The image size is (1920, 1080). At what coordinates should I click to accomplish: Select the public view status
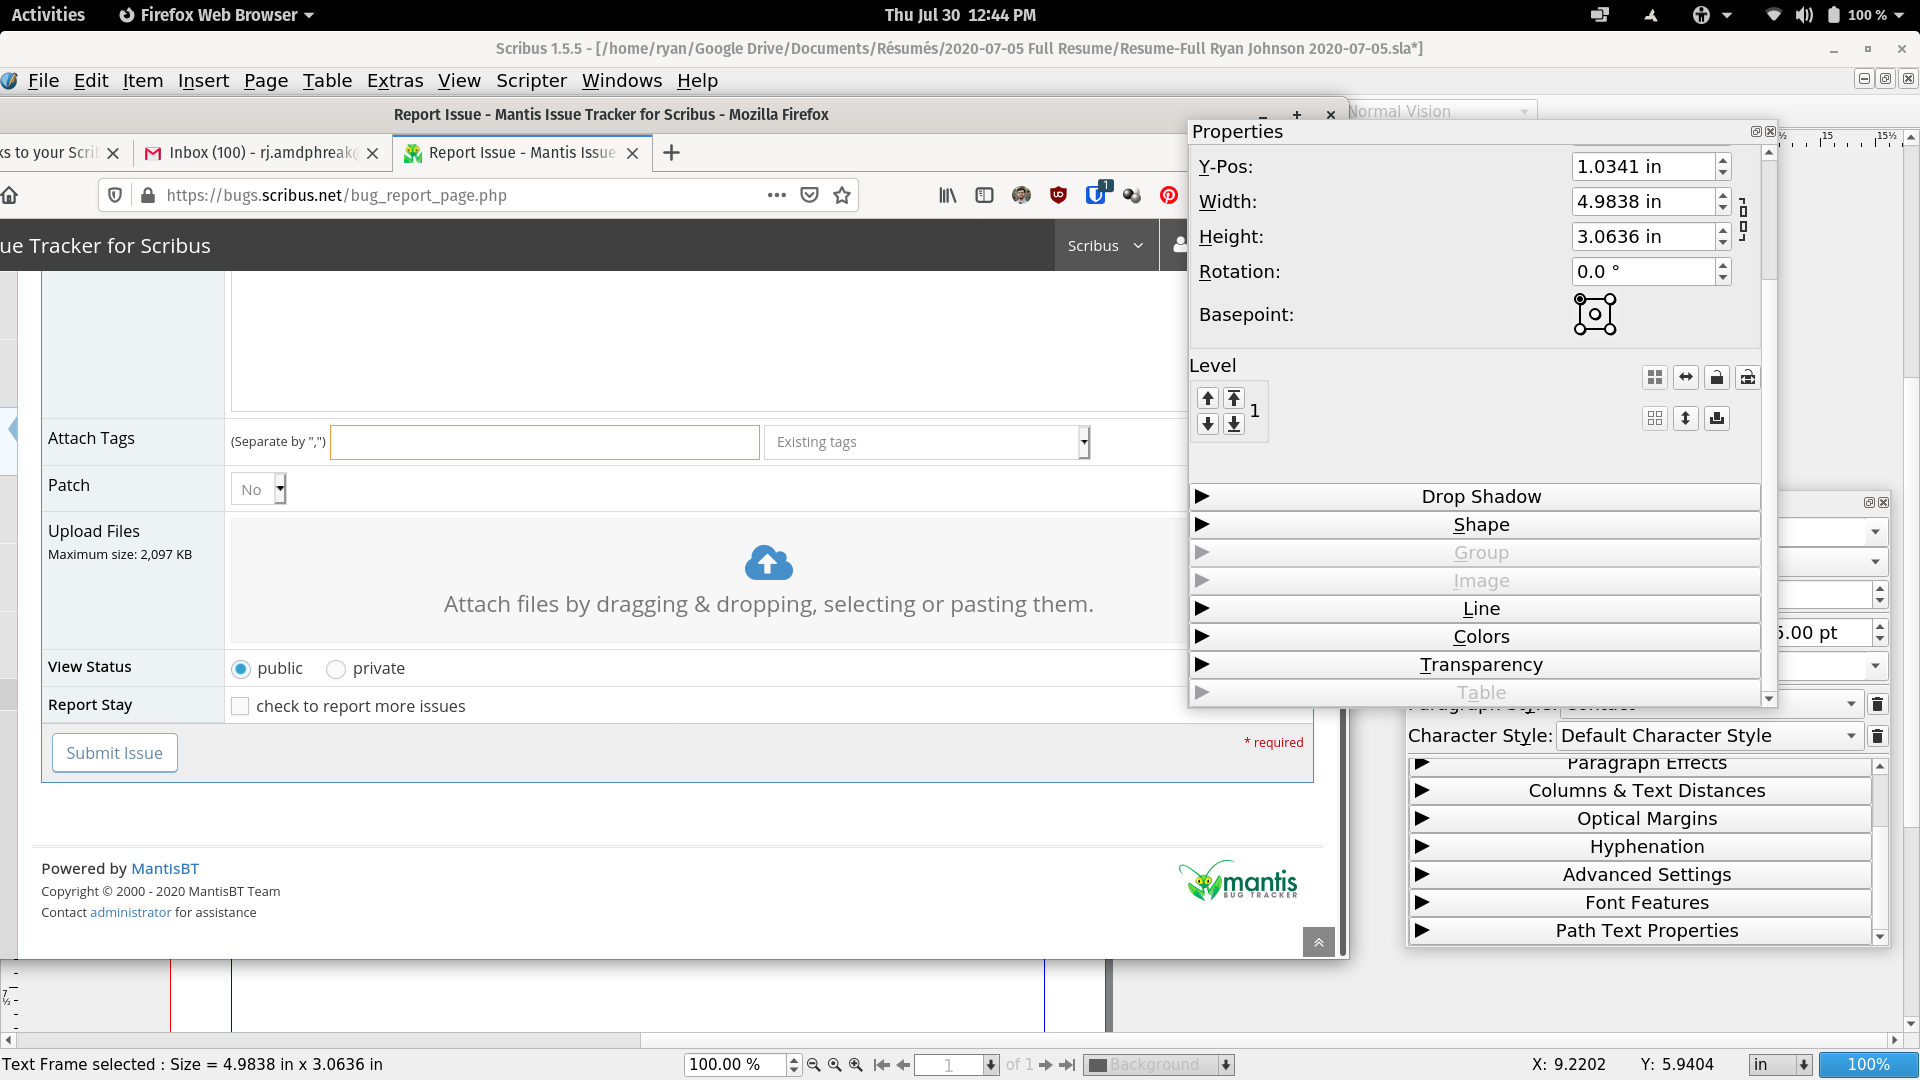[241, 669]
